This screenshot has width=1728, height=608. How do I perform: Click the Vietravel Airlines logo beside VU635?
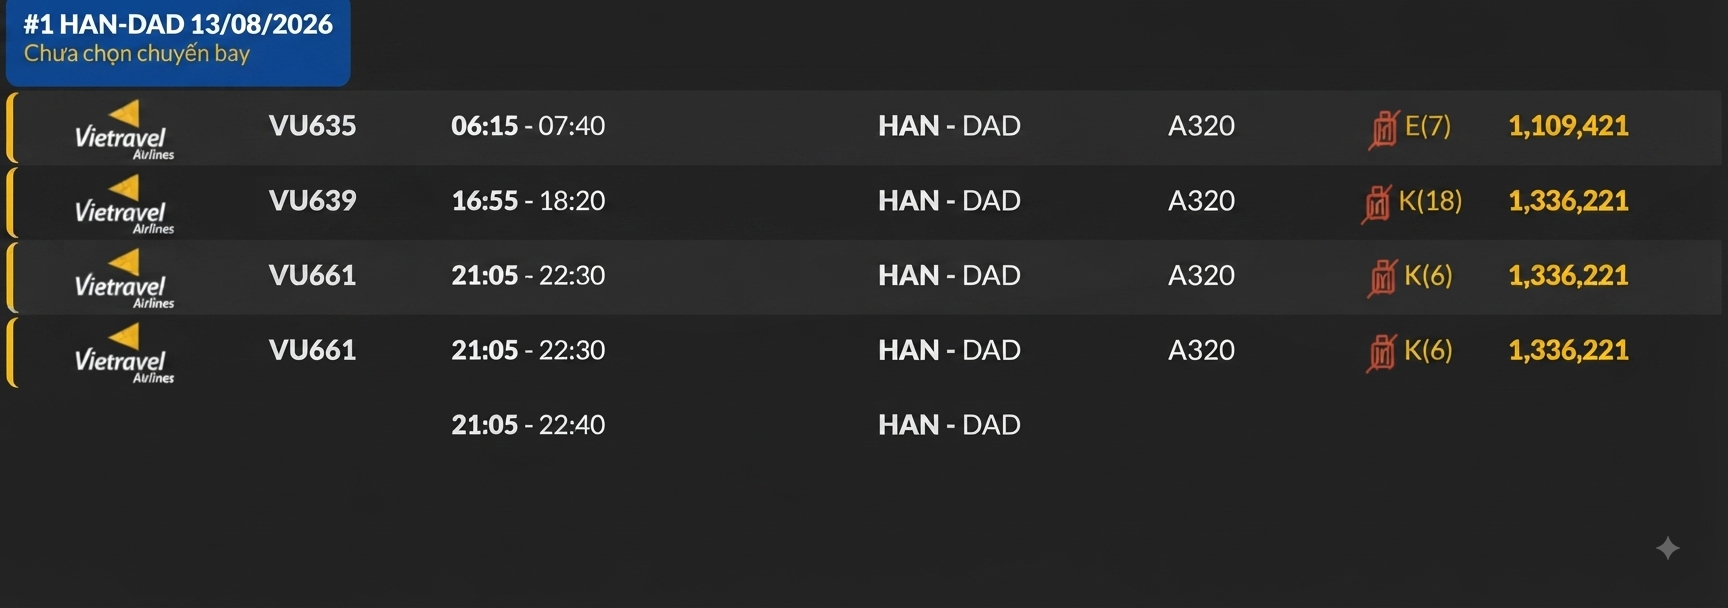[x=124, y=130]
